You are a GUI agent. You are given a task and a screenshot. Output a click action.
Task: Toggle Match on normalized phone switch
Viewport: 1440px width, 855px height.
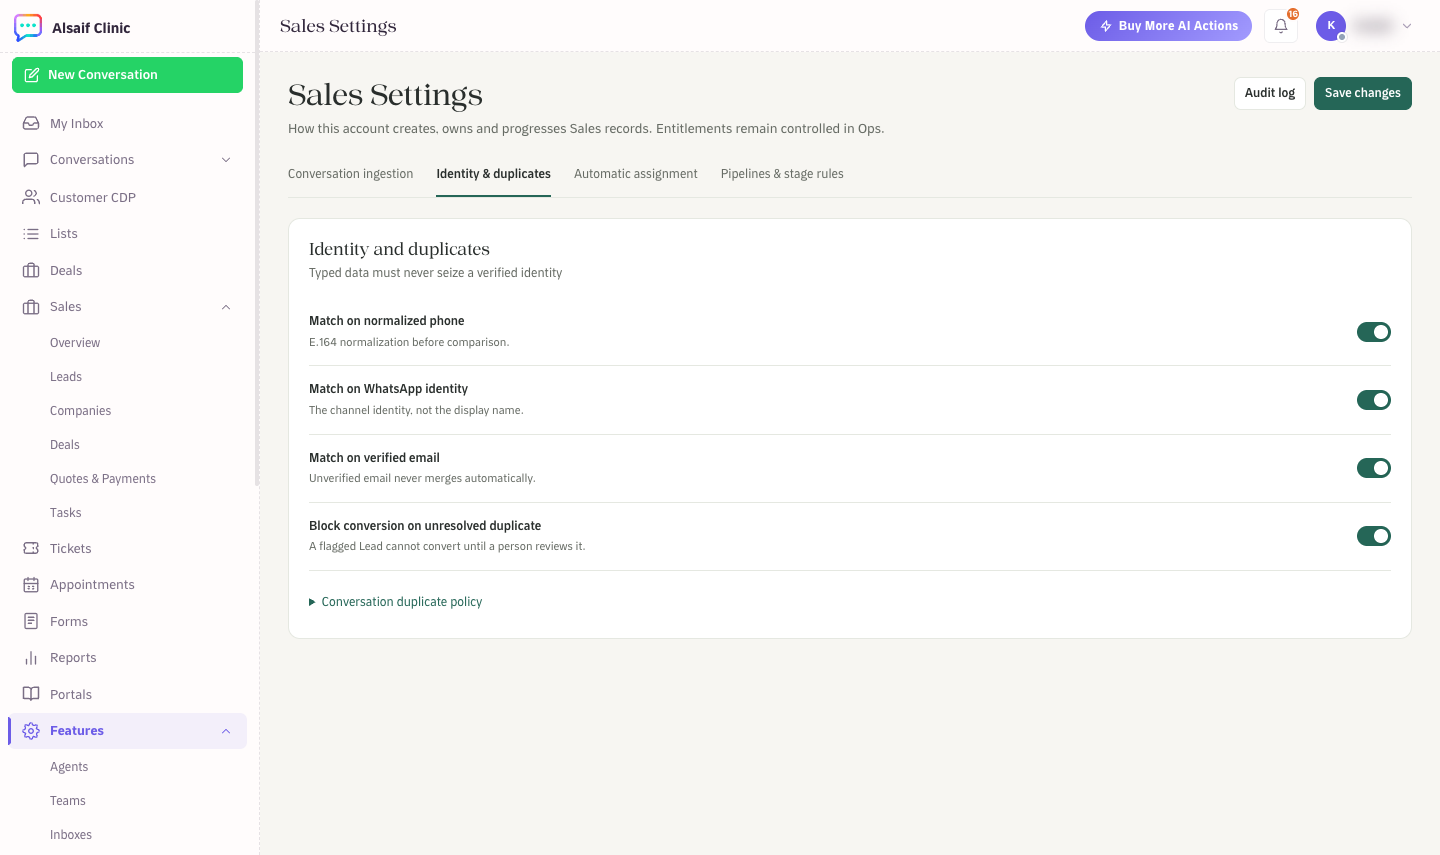pos(1374,332)
